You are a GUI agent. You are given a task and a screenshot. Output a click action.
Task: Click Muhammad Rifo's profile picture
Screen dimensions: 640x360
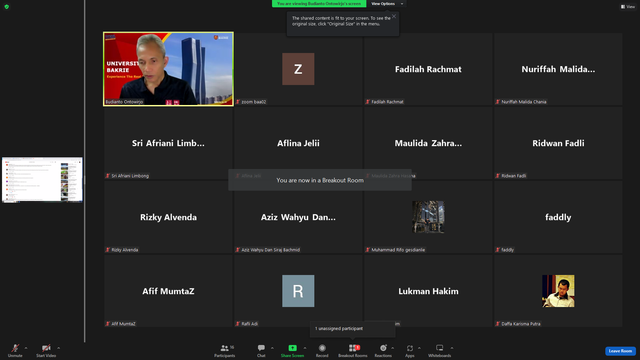tap(428, 217)
